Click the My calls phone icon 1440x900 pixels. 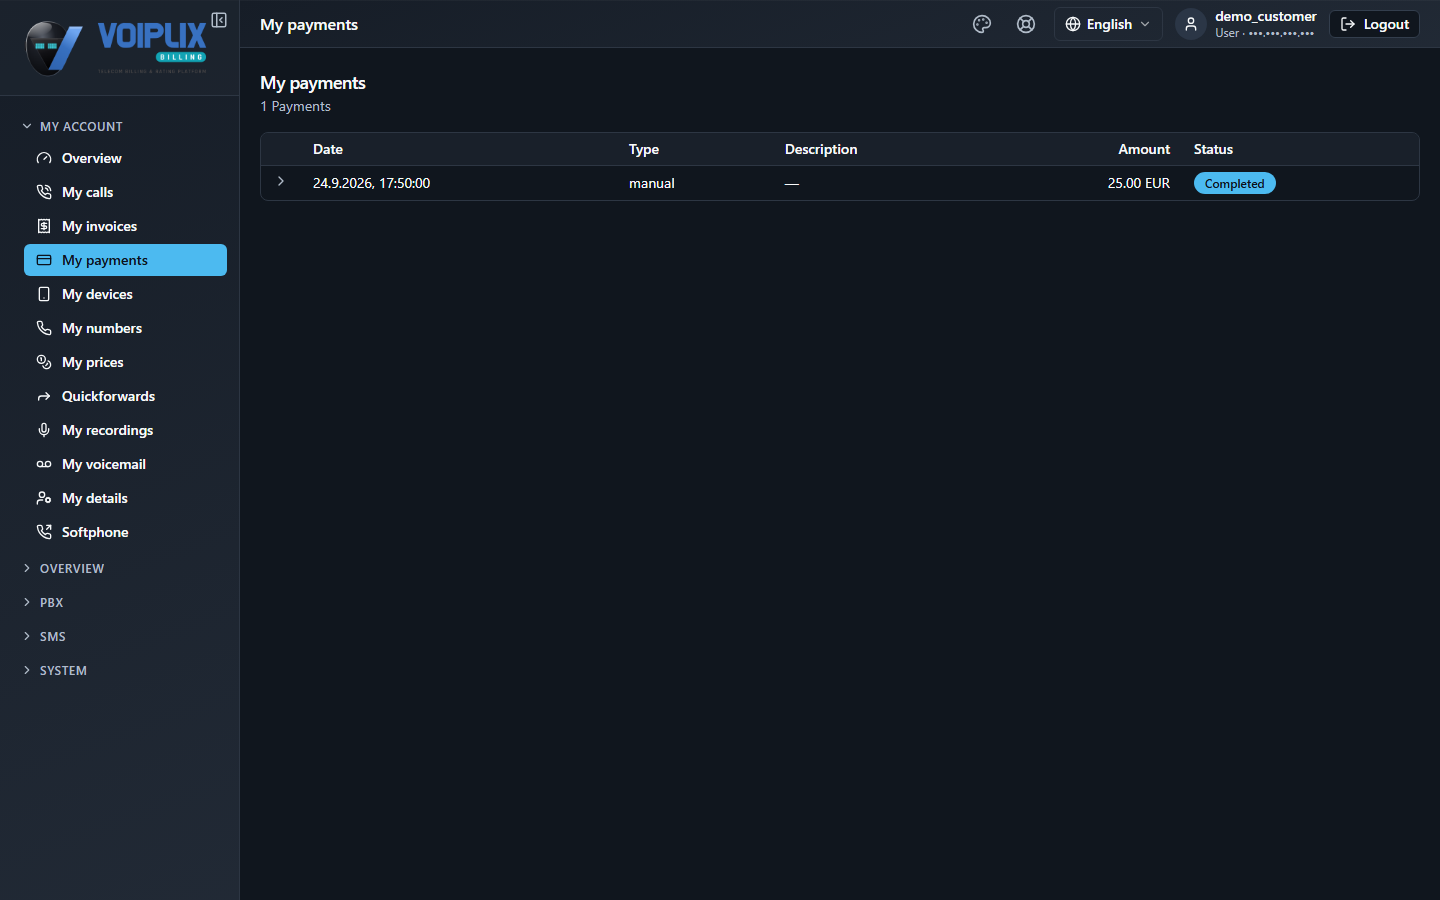click(44, 192)
